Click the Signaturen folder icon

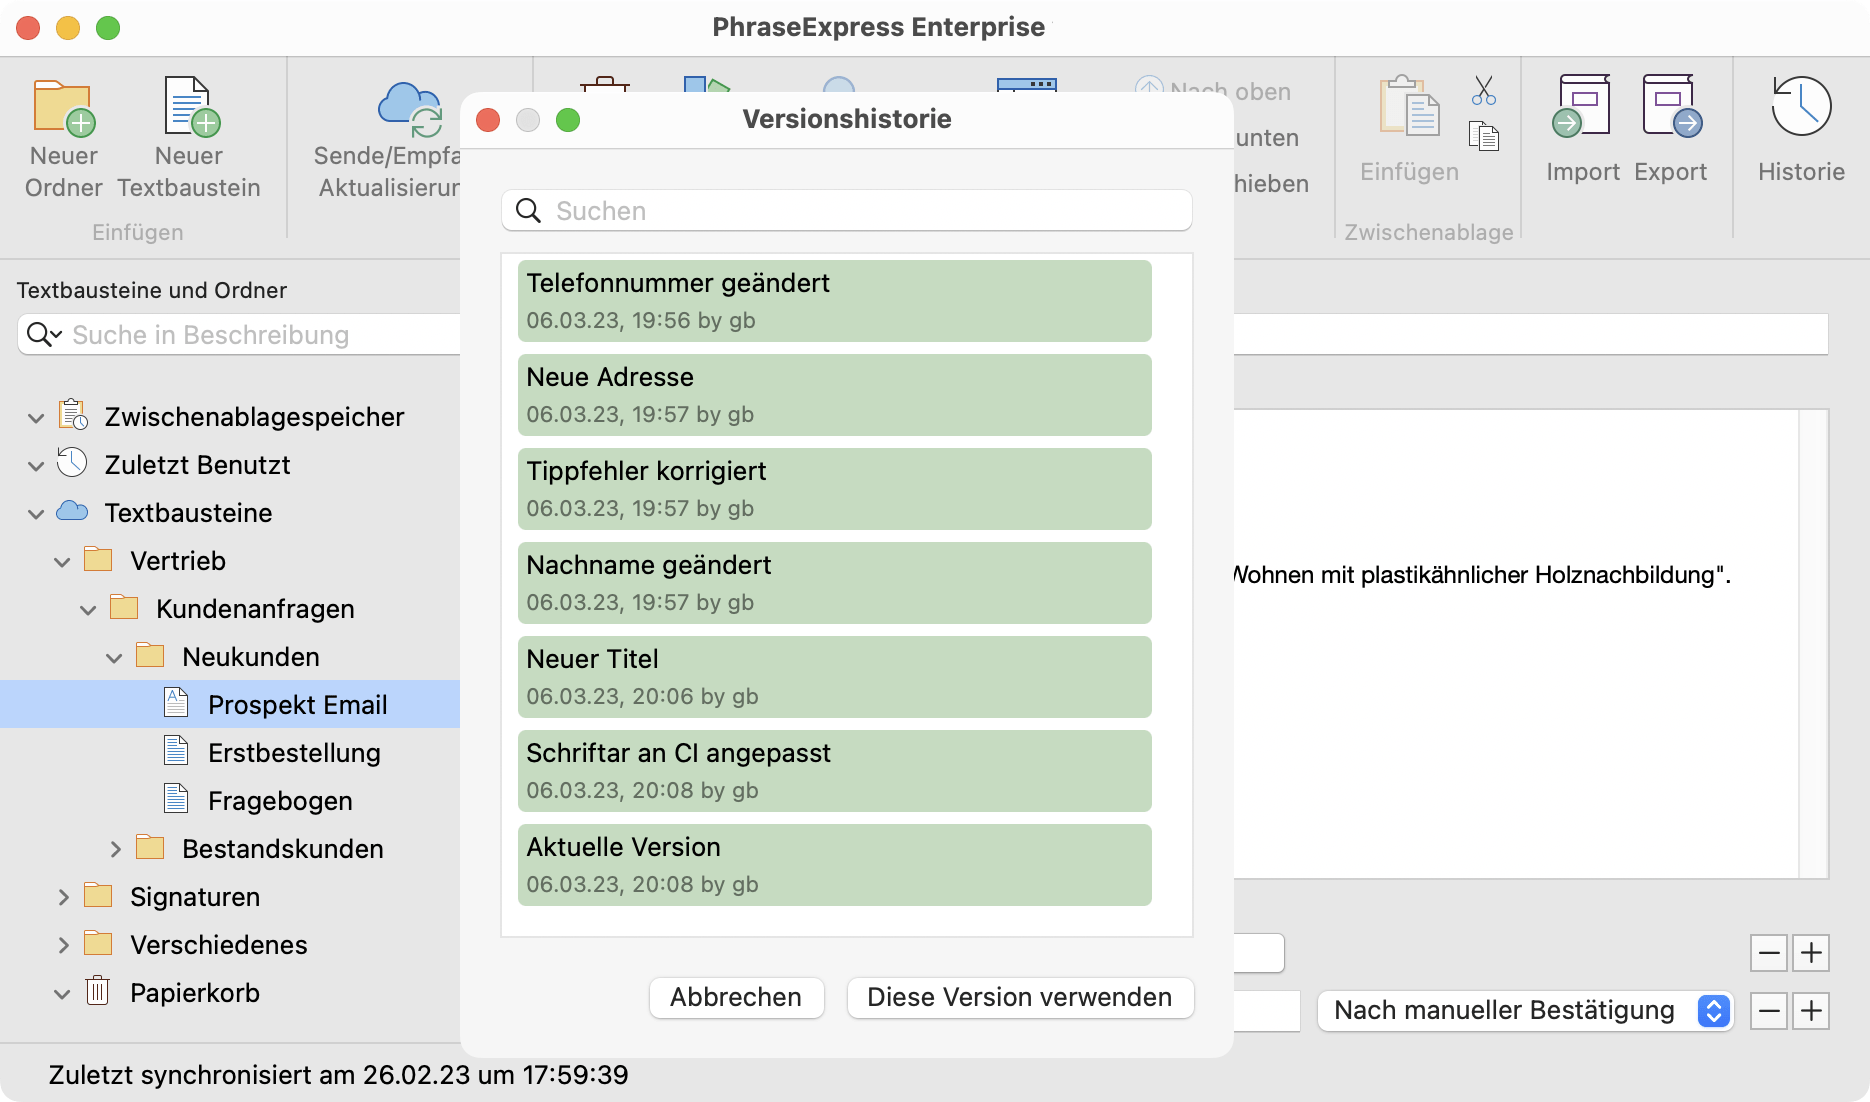coord(98,895)
